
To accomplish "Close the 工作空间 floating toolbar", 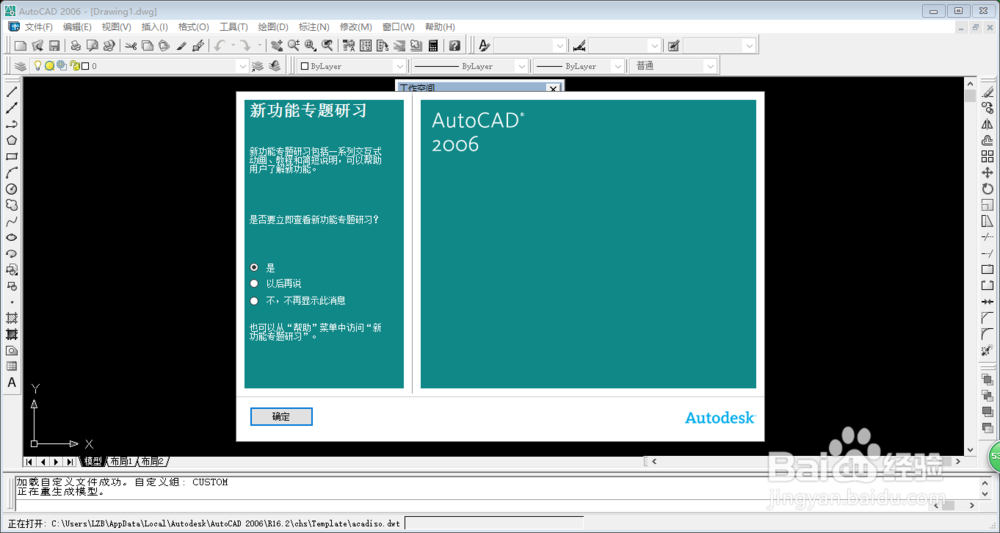I will [553, 88].
